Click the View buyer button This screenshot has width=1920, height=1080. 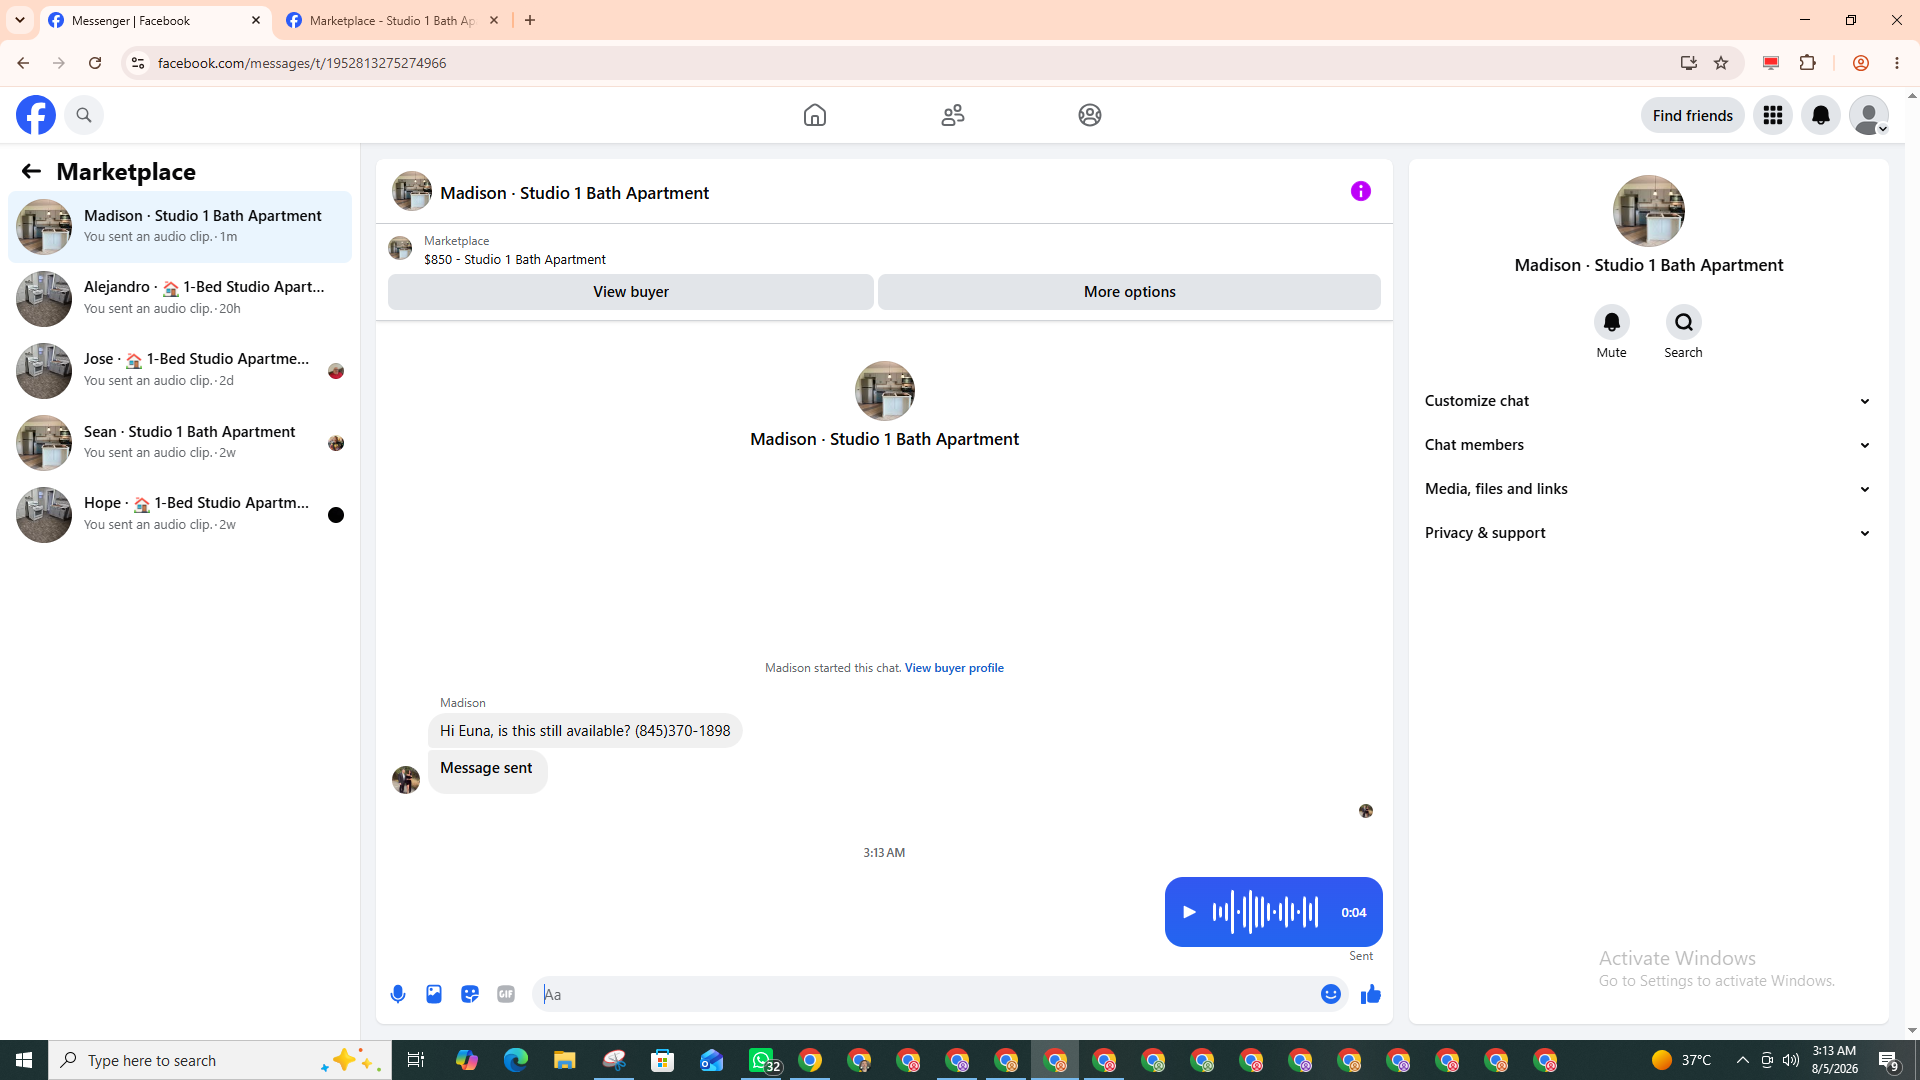[x=631, y=292]
